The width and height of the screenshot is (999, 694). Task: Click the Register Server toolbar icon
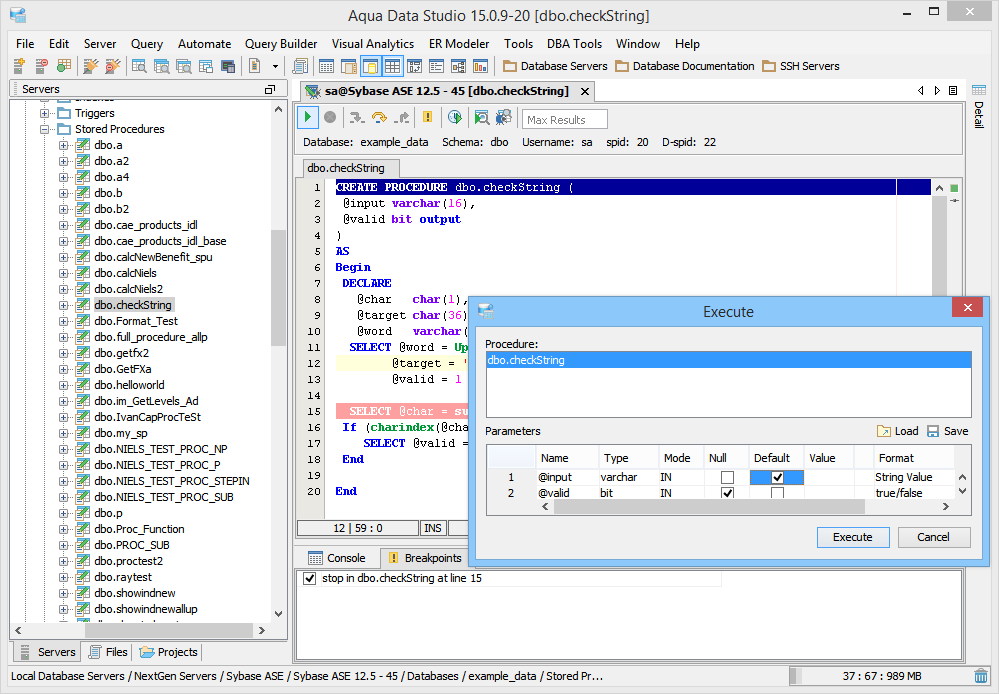(x=19, y=66)
